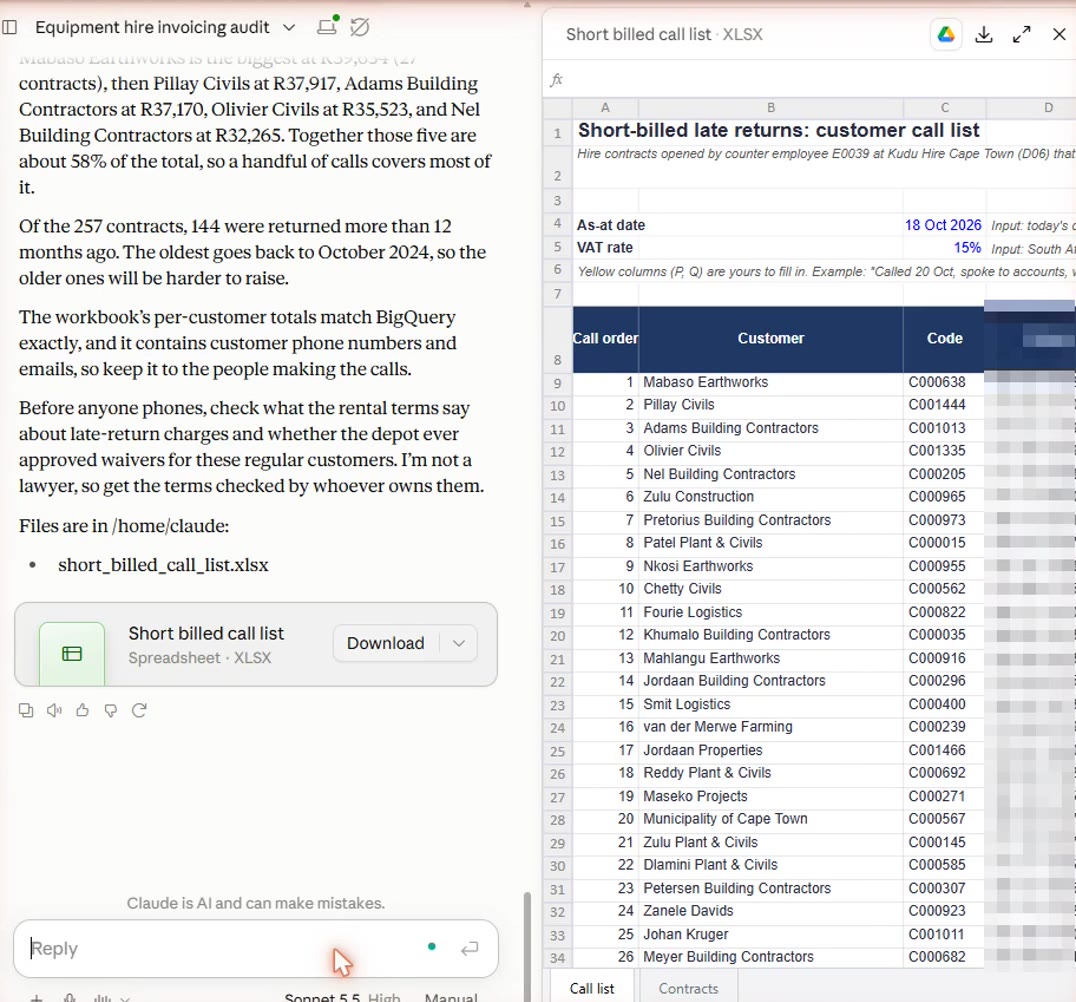Viewport: 1076px width, 1002px height.
Task: Select the 'Johan Kruger' cell
Action: pyautogui.click(x=771, y=934)
